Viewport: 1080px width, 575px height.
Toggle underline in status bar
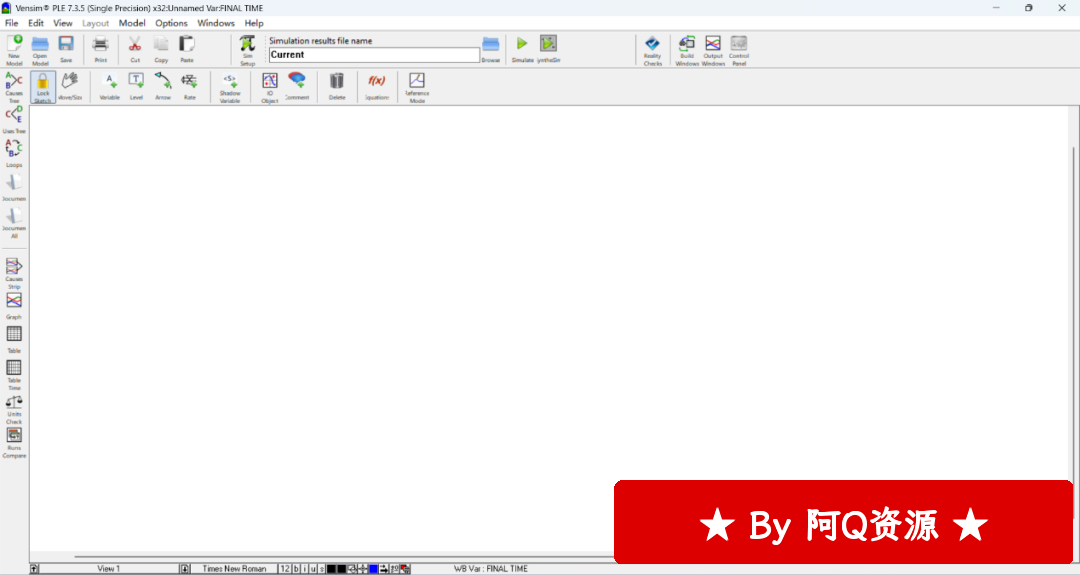pyautogui.click(x=313, y=569)
